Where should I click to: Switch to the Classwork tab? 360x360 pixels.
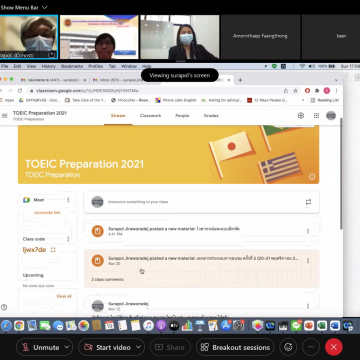(x=150, y=116)
